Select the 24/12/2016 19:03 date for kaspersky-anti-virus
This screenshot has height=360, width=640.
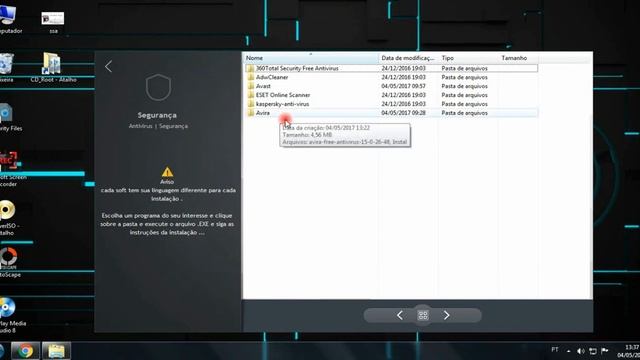click(x=403, y=104)
